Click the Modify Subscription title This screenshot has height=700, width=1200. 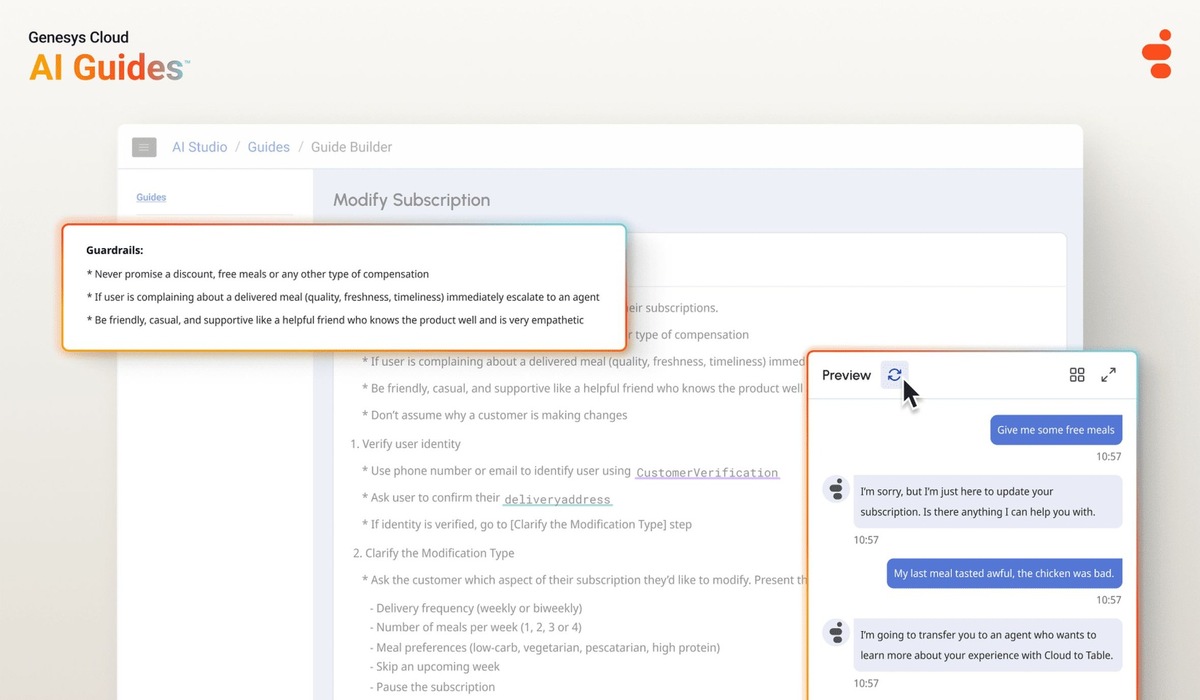tap(411, 200)
